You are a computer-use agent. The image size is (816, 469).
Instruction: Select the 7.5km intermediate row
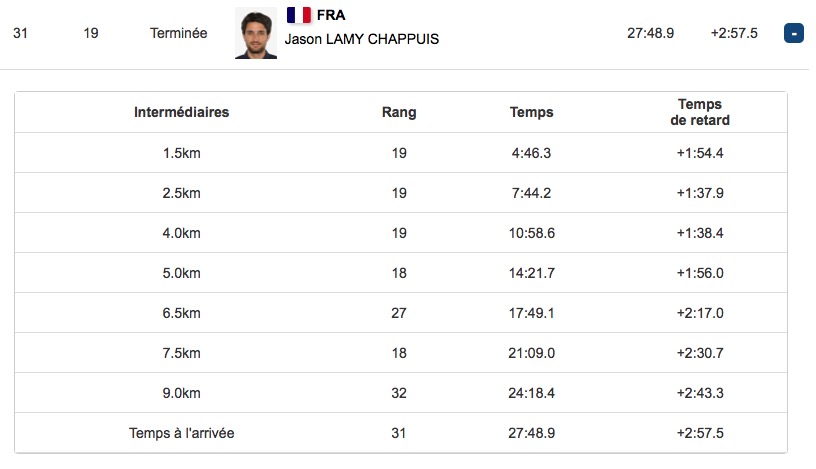pos(401,353)
